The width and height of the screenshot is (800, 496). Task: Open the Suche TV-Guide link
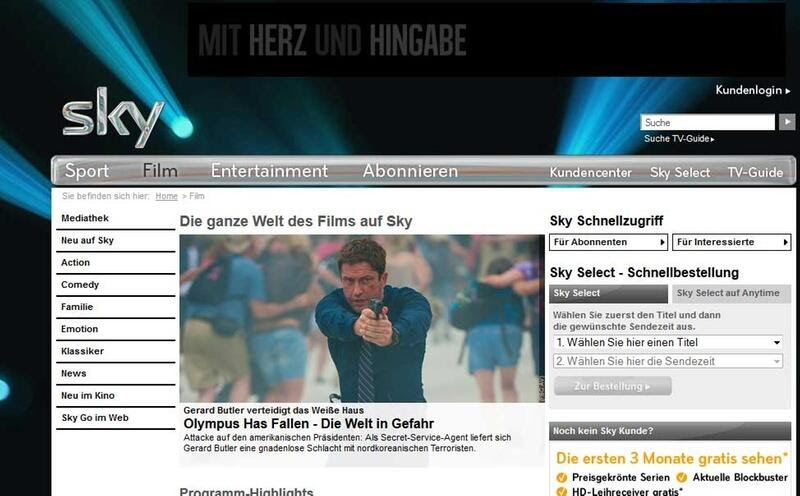[x=679, y=139]
